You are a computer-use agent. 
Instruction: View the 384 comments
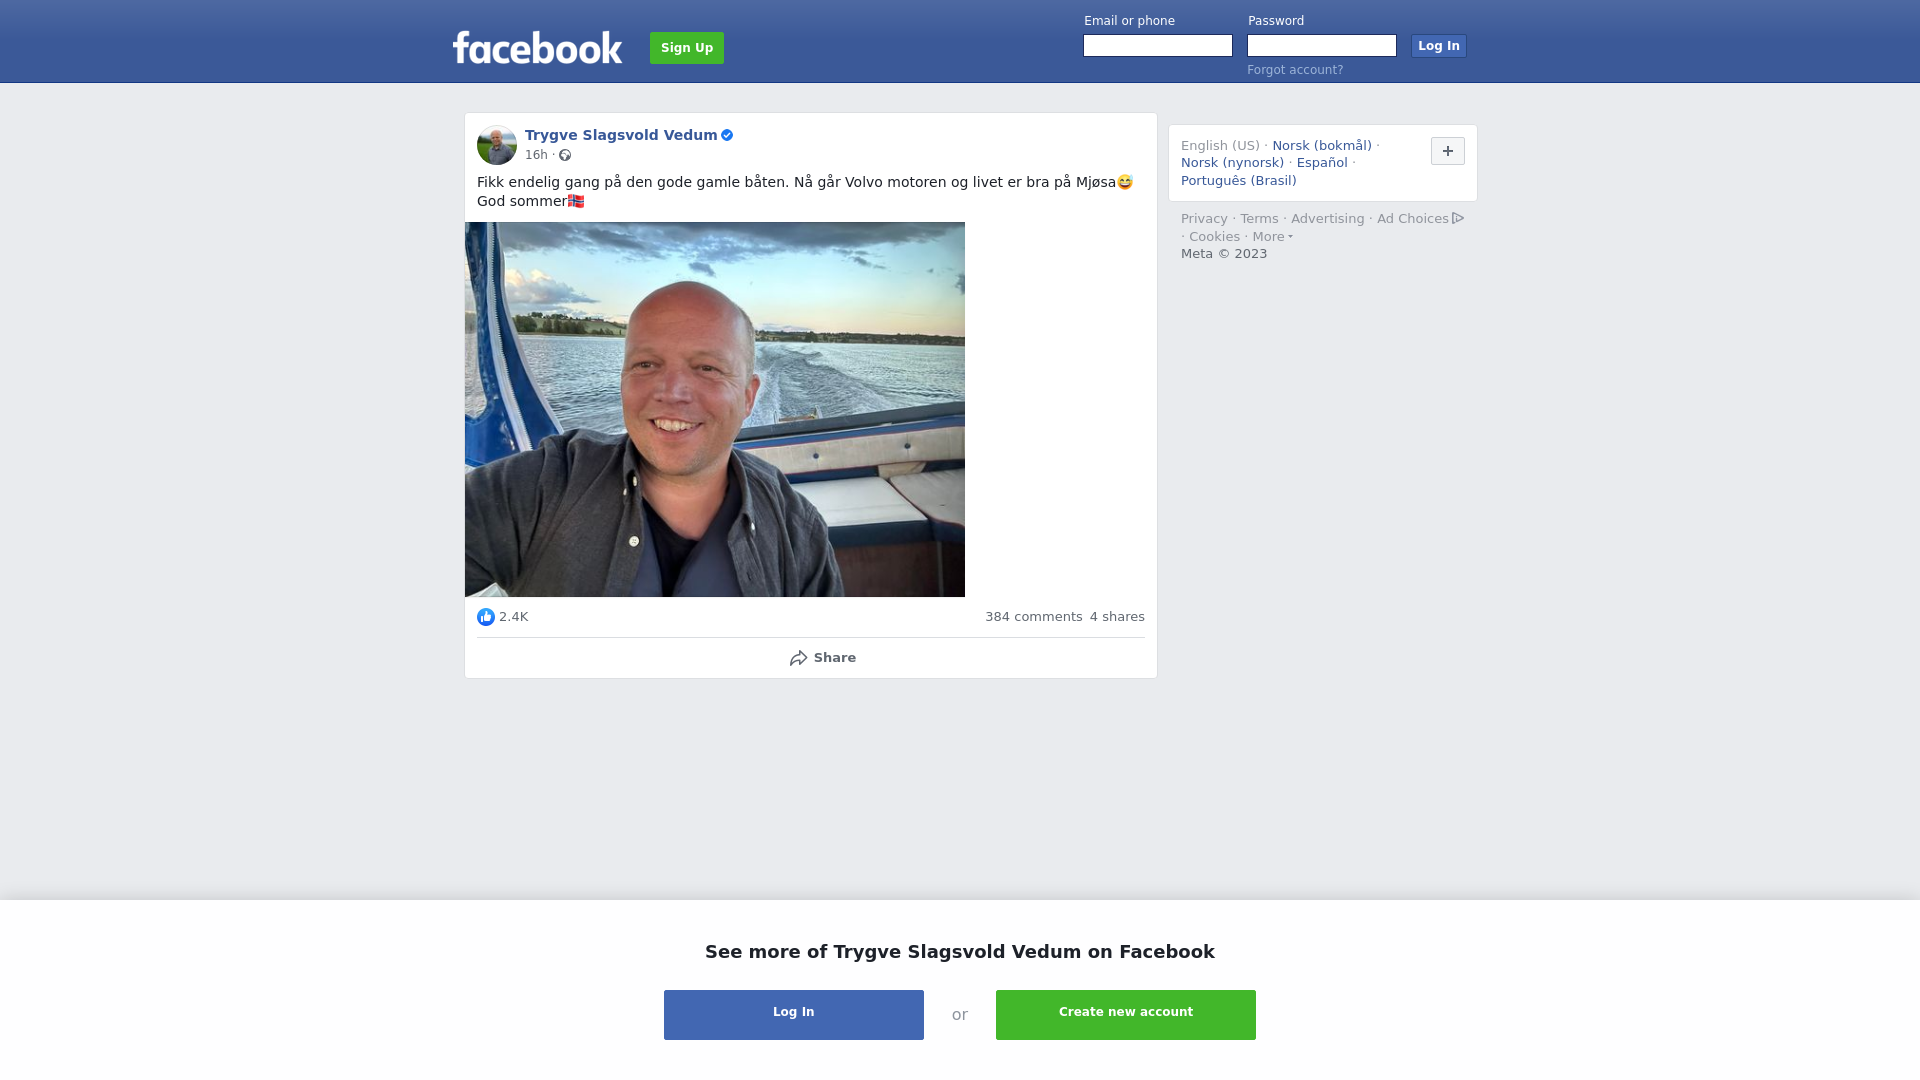point(1034,617)
